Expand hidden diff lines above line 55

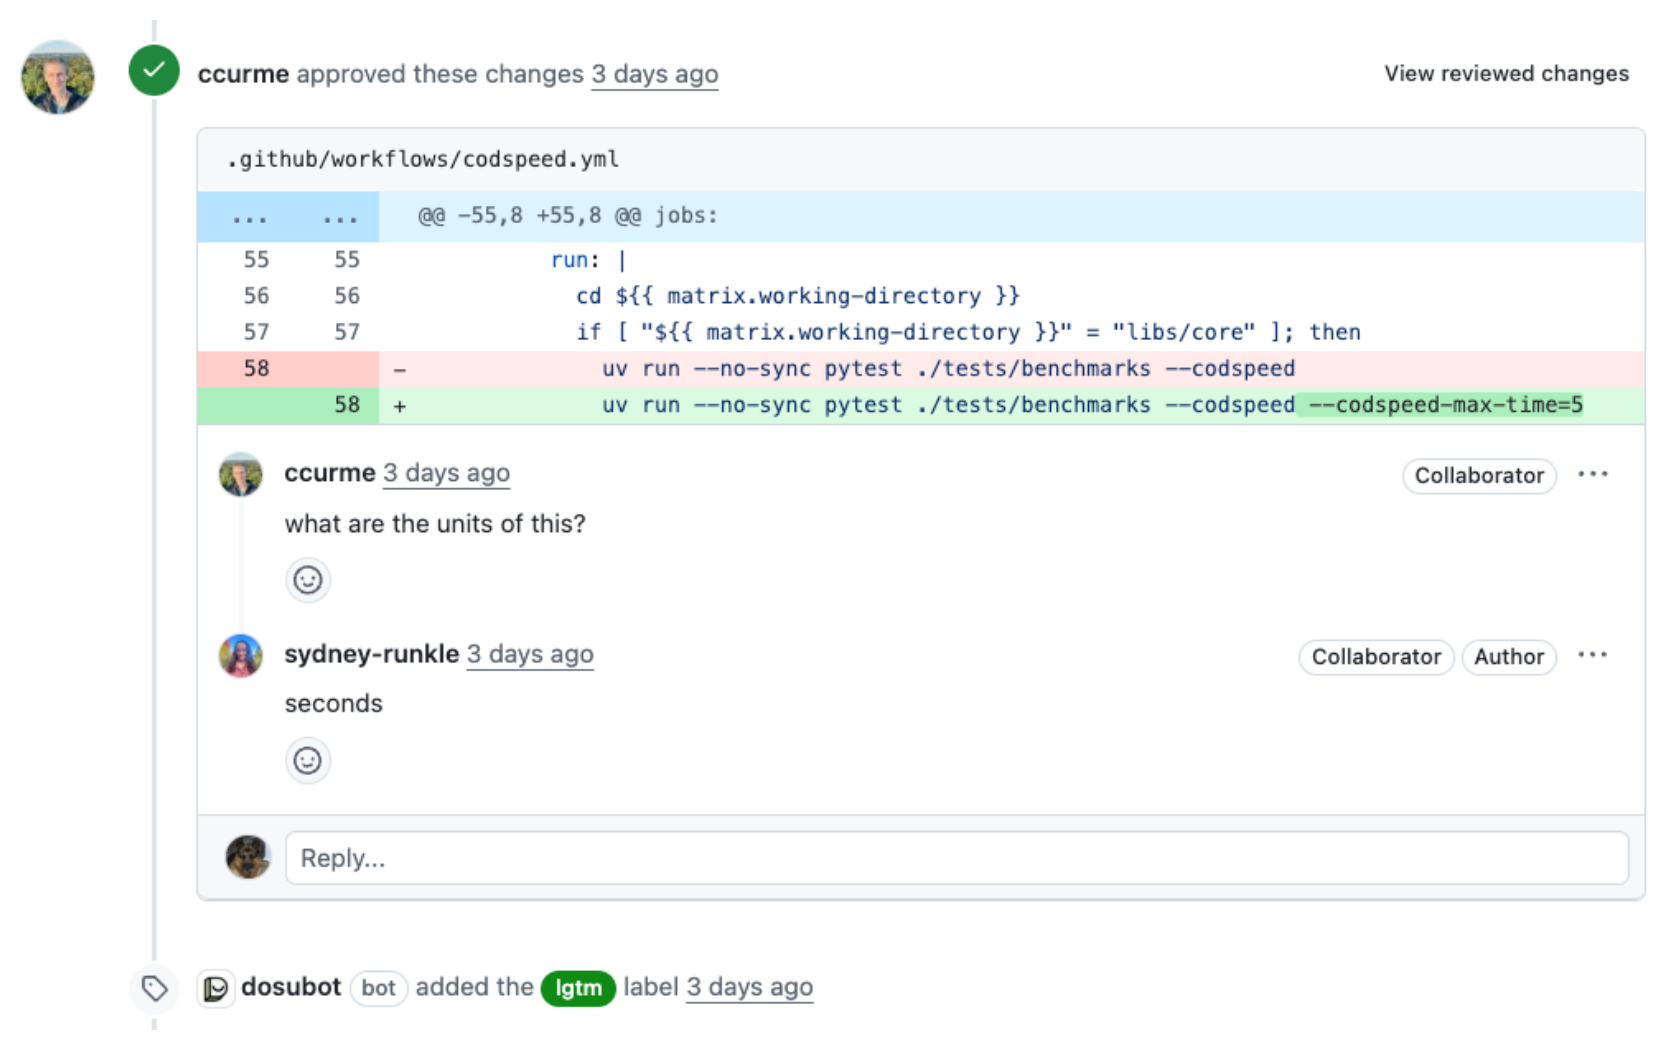(x=288, y=217)
